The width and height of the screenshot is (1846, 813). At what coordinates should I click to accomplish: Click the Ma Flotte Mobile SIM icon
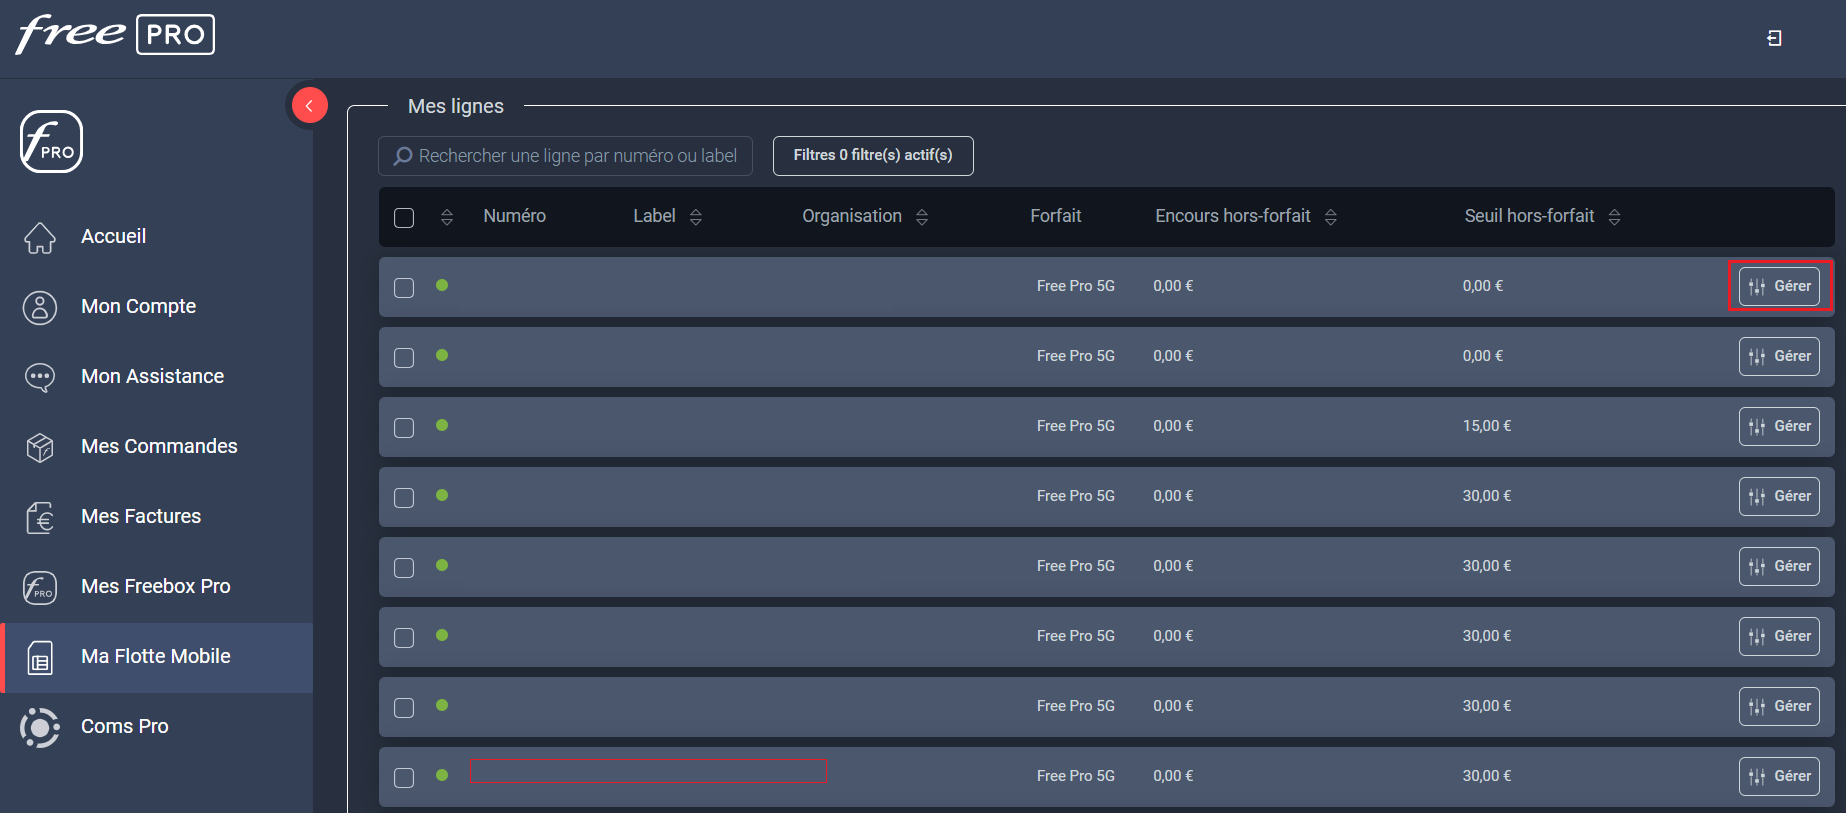40,657
